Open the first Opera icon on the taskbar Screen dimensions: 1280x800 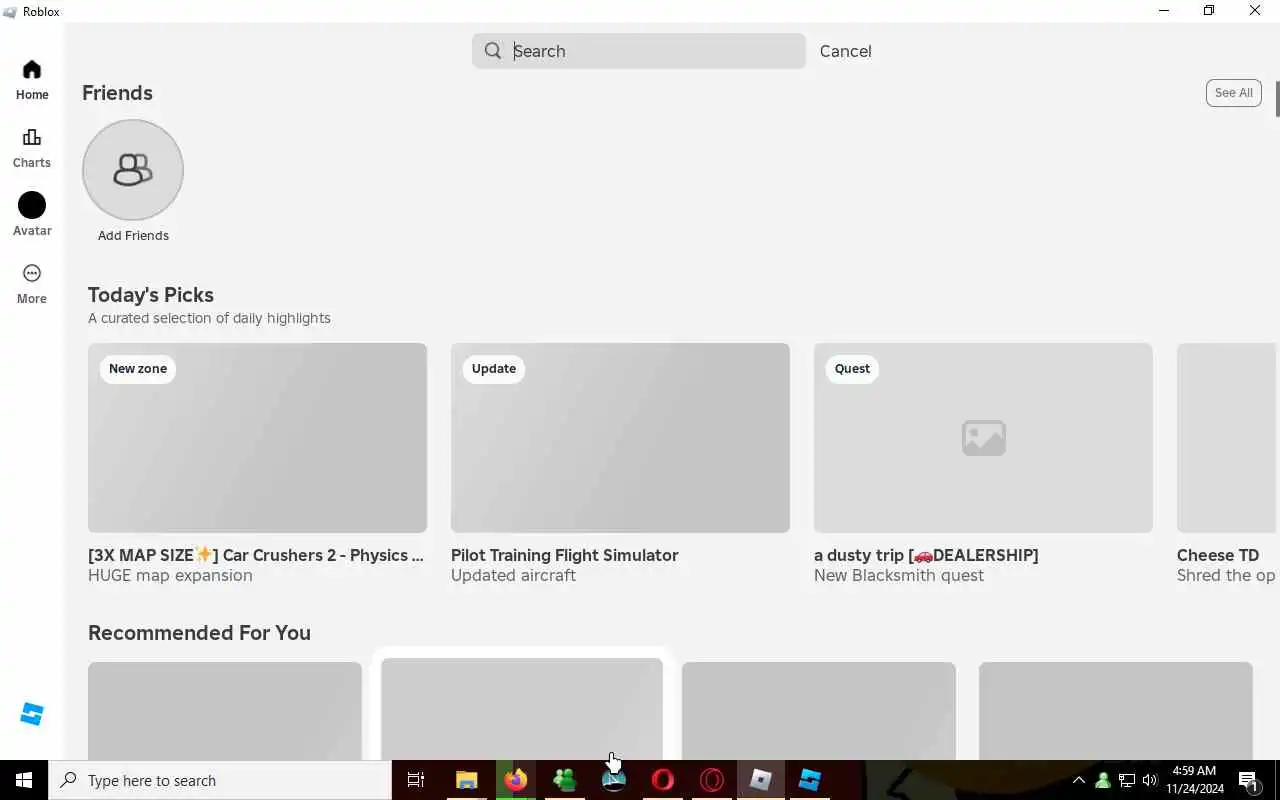point(663,780)
